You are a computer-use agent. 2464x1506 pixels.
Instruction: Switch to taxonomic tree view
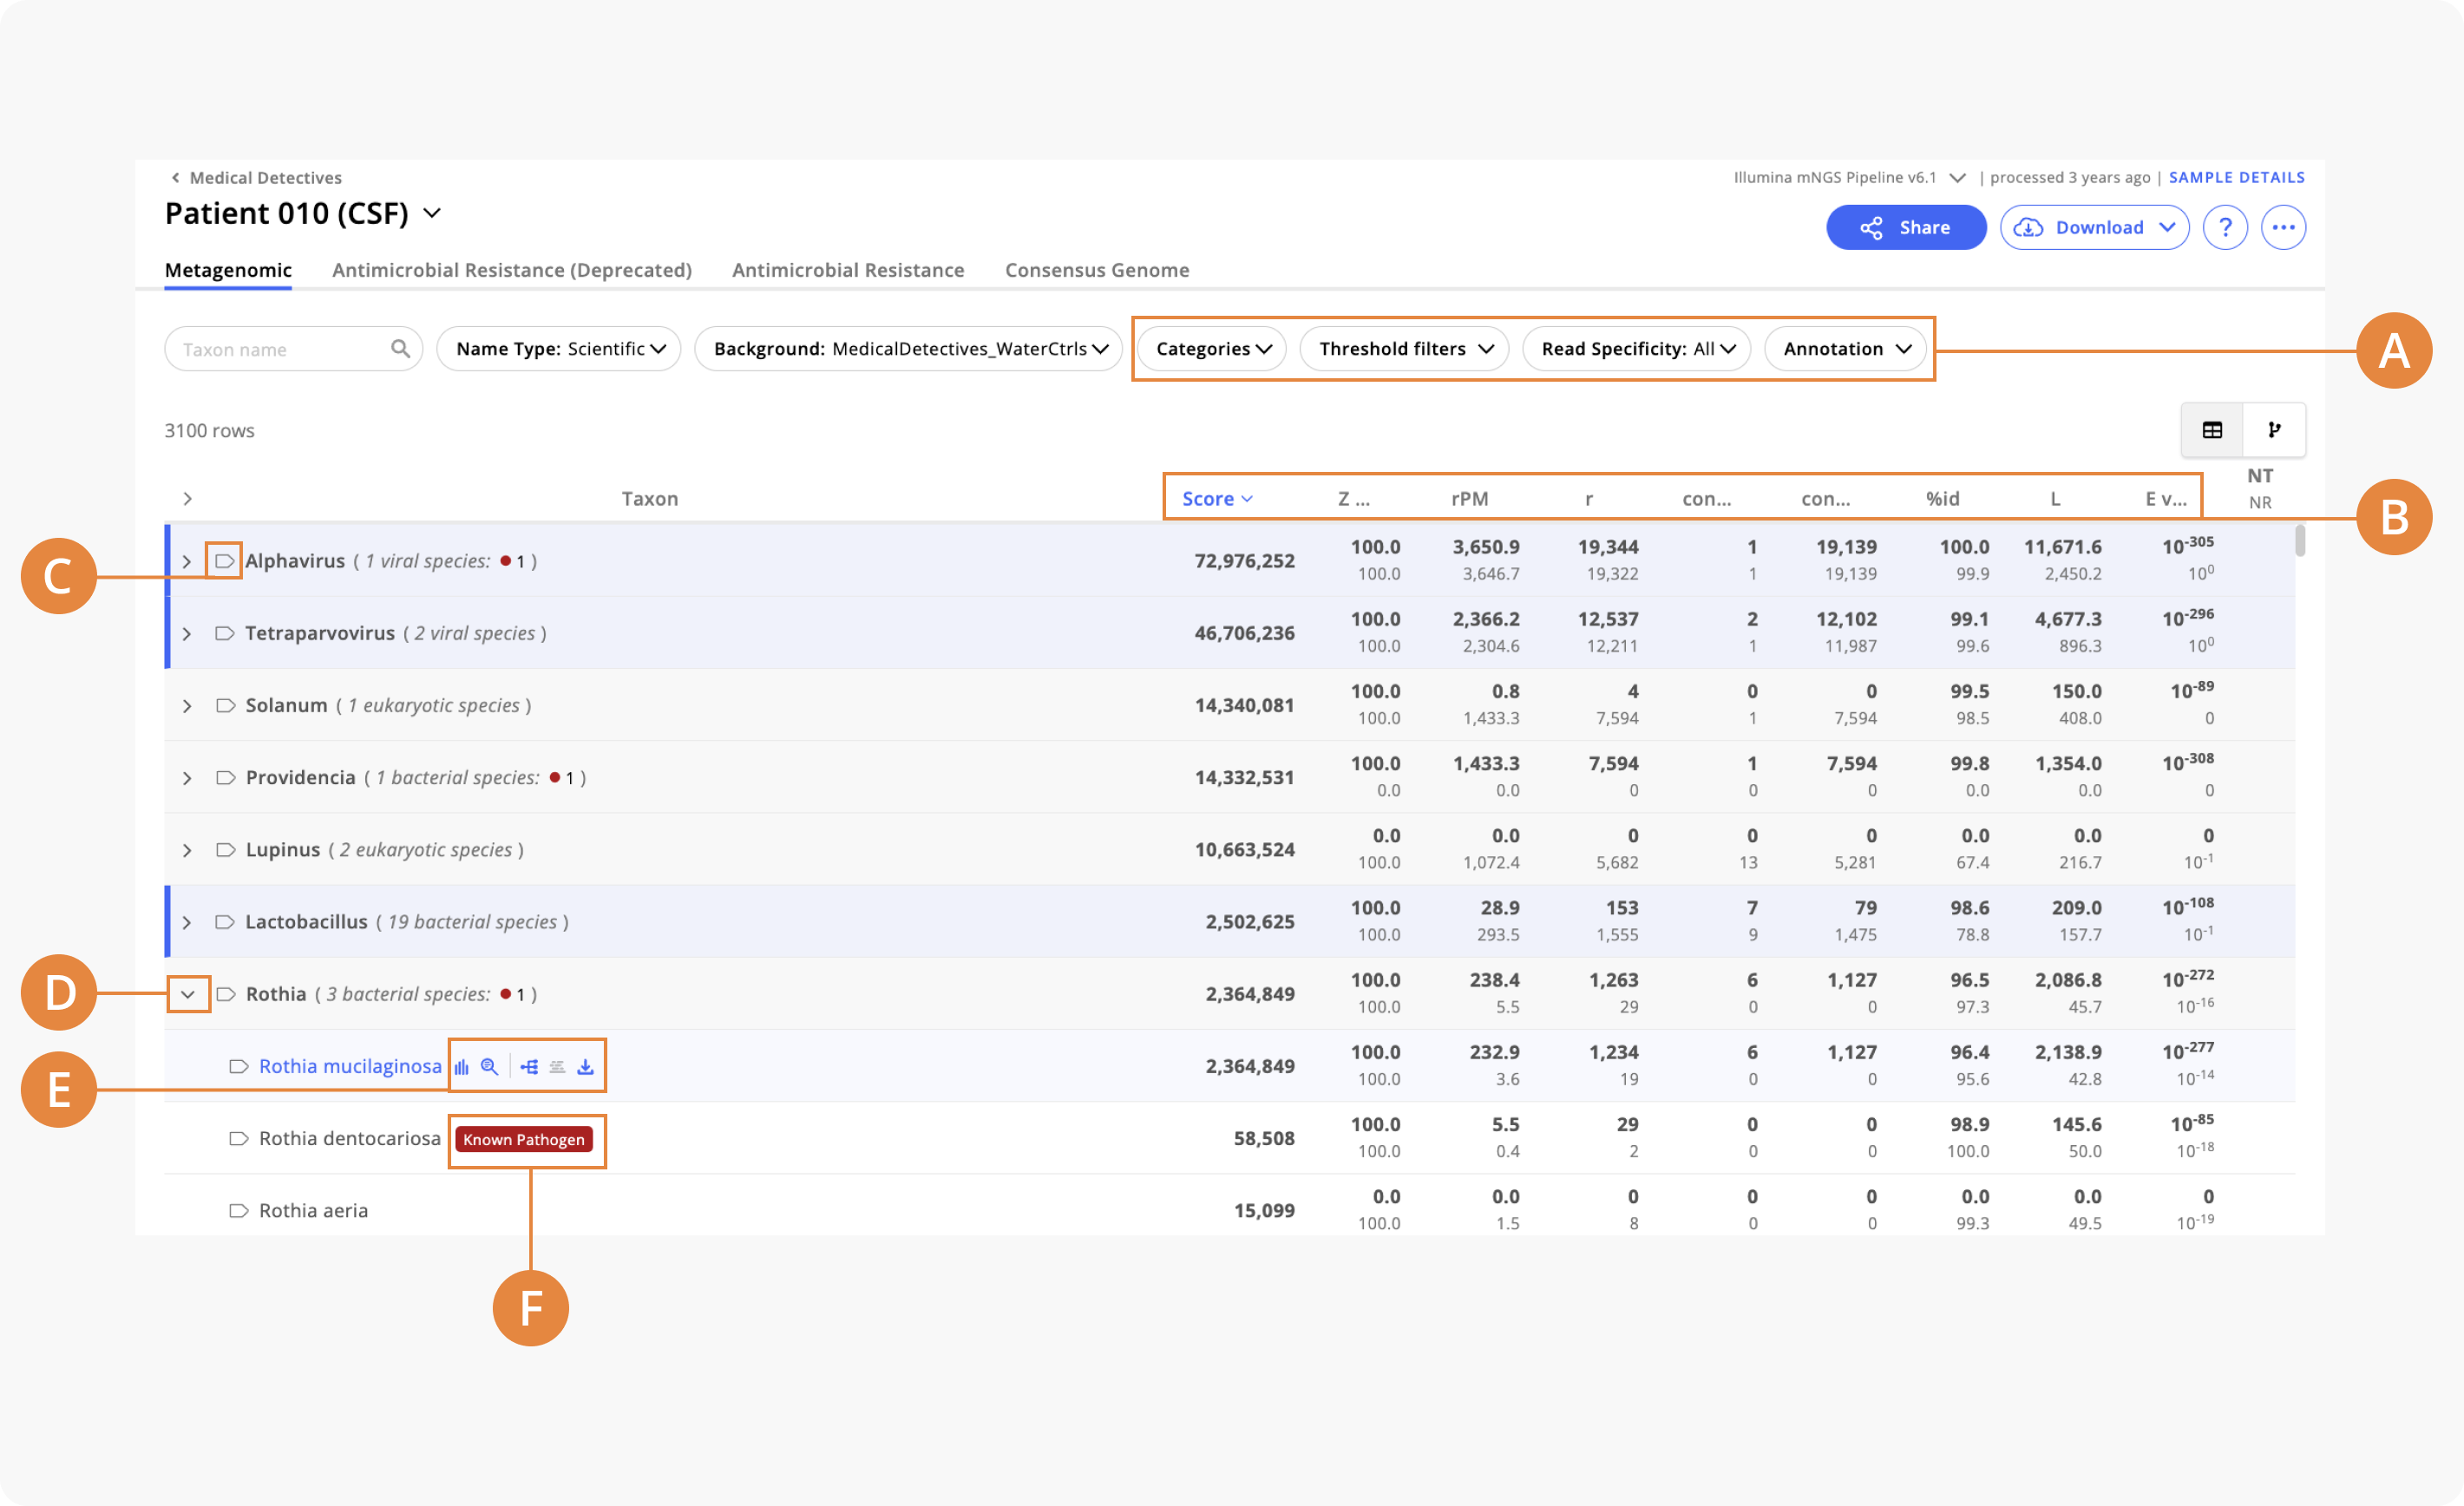pos(2275,430)
